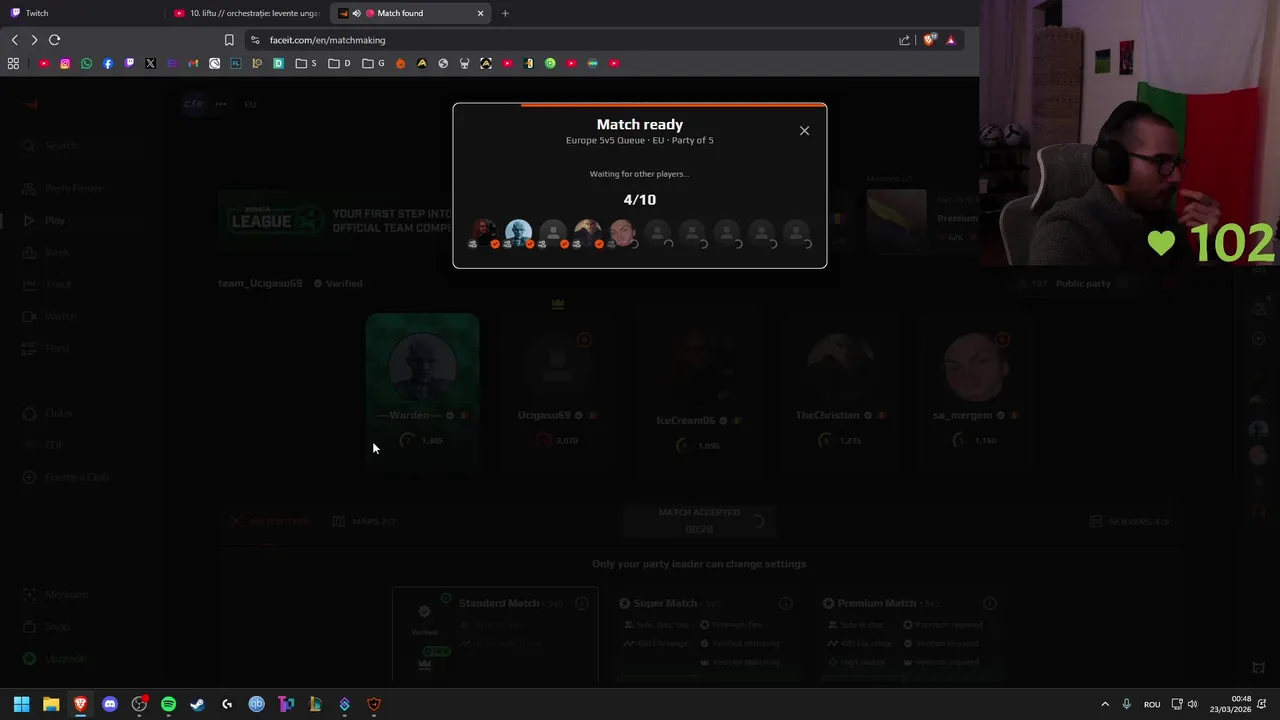Open OBS Studio from the taskbar
The width and height of the screenshot is (1280, 720).
click(139, 704)
